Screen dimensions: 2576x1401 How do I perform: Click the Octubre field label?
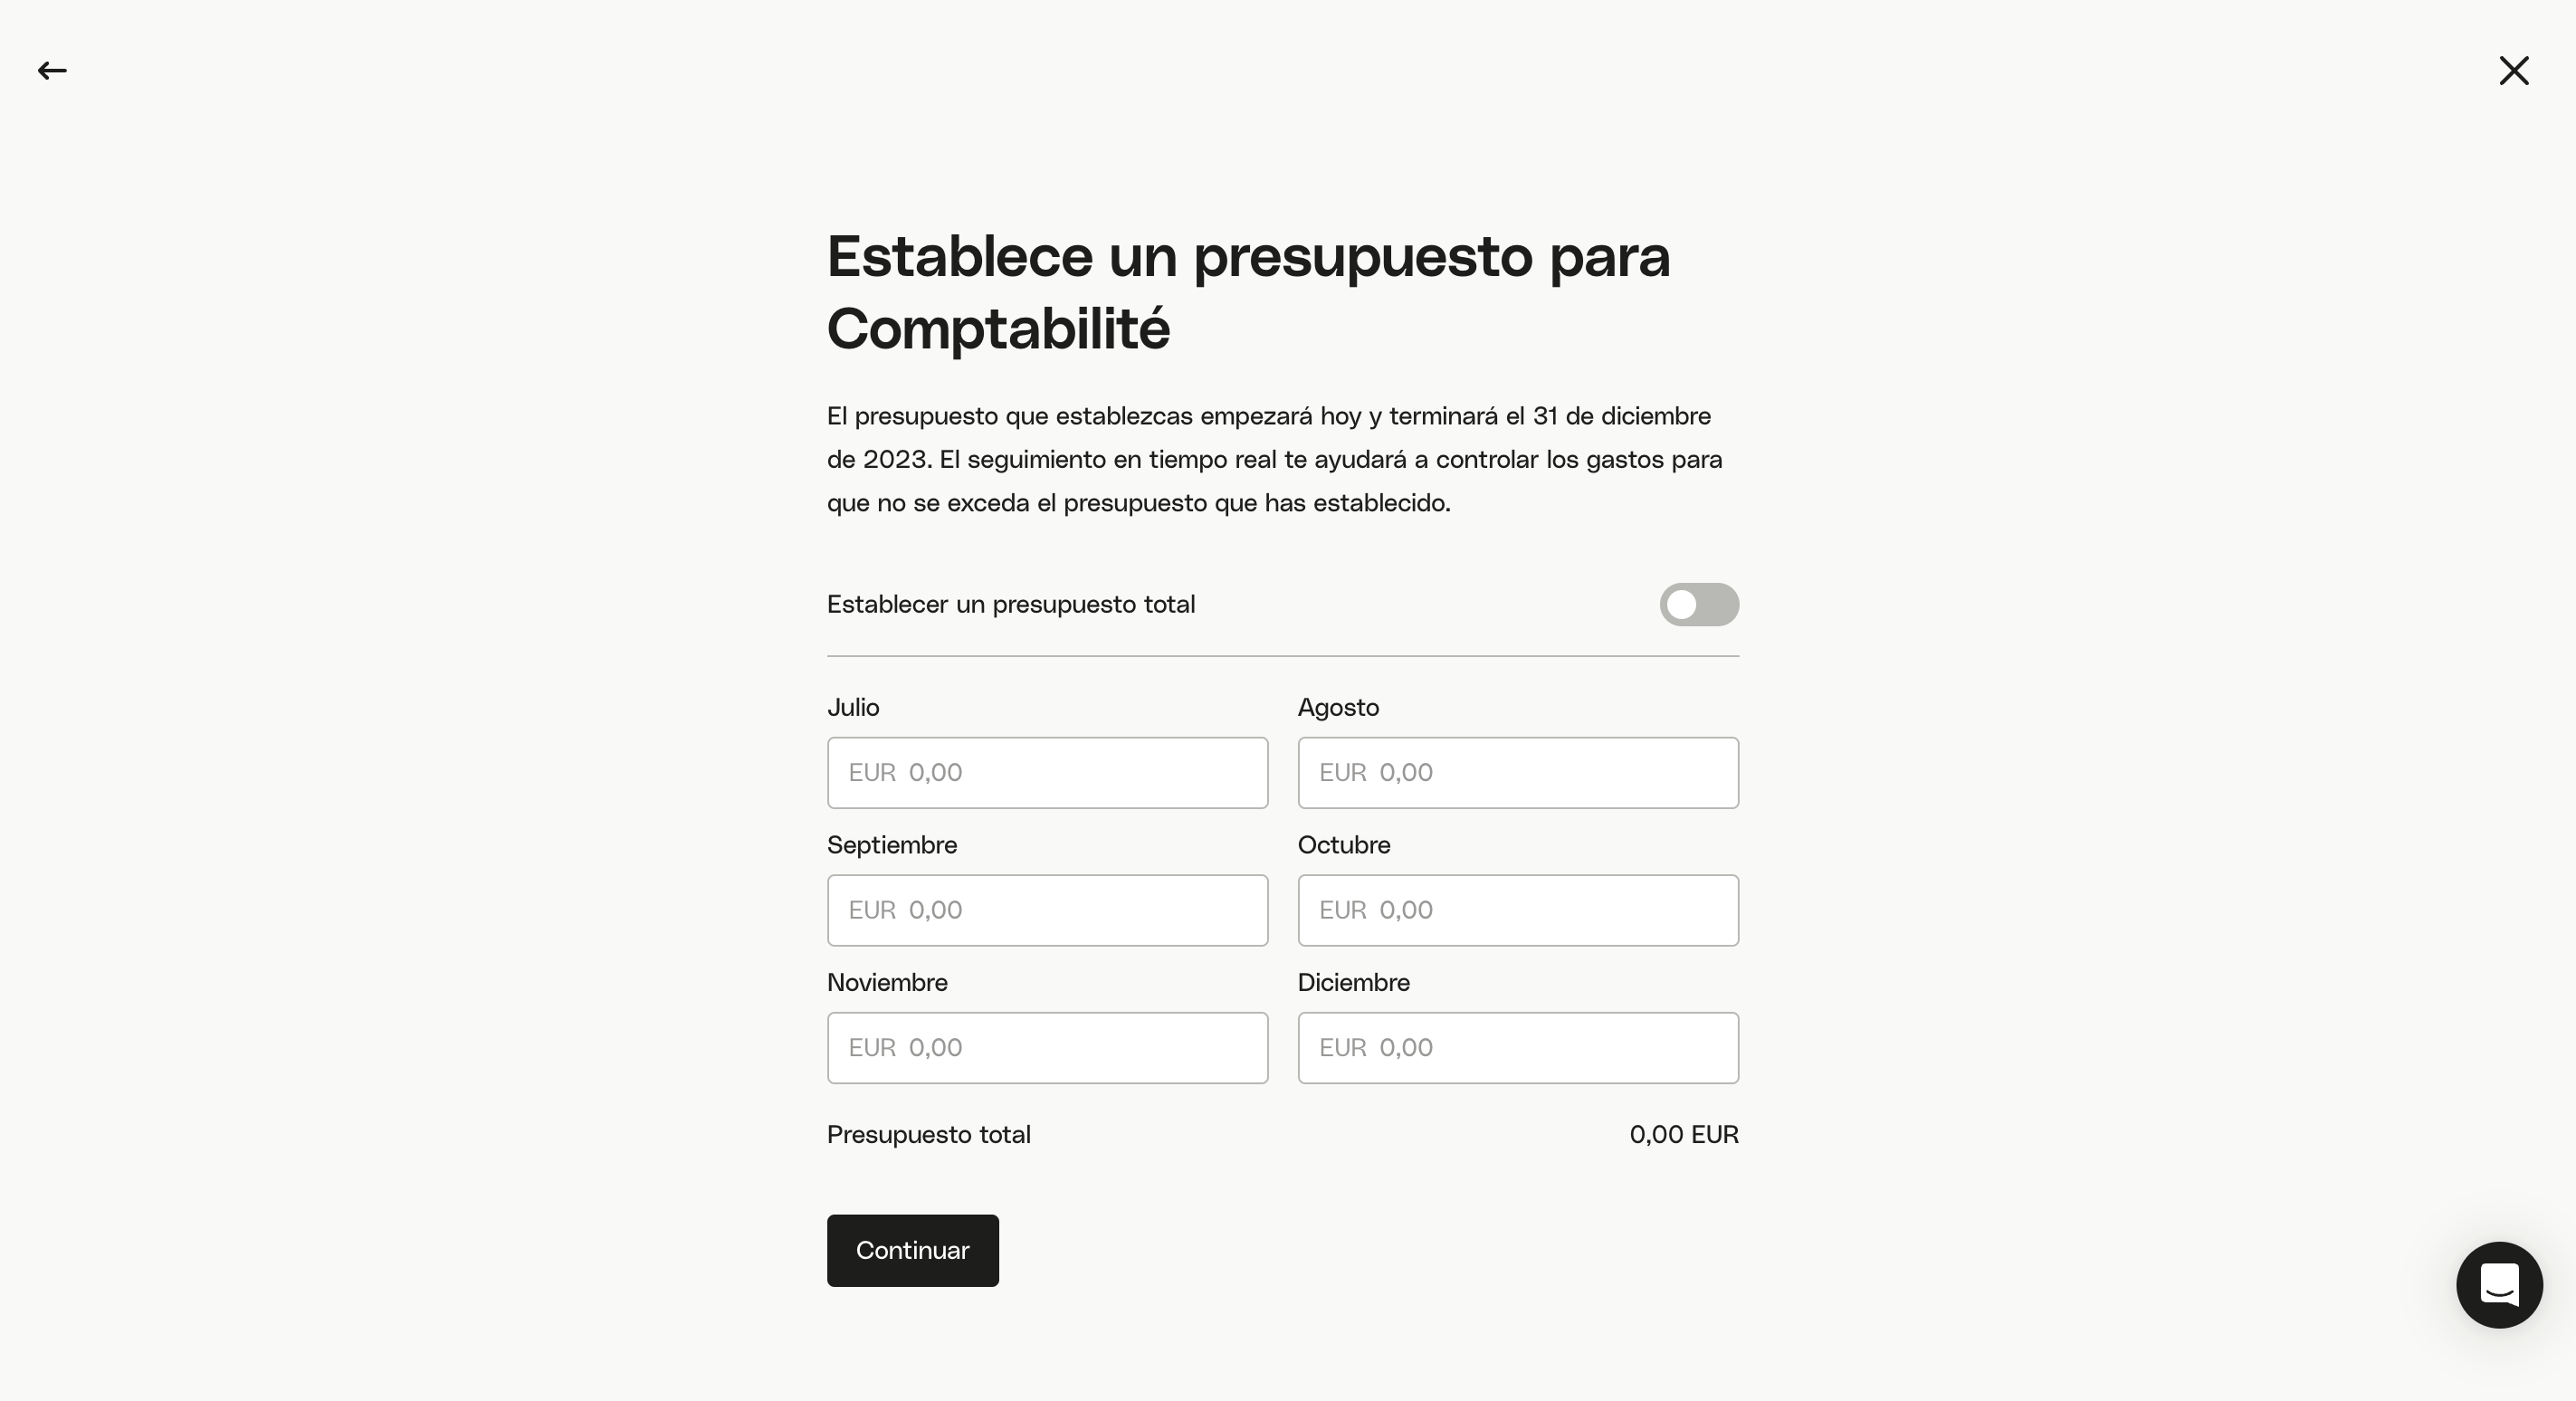tap(1344, 845)
